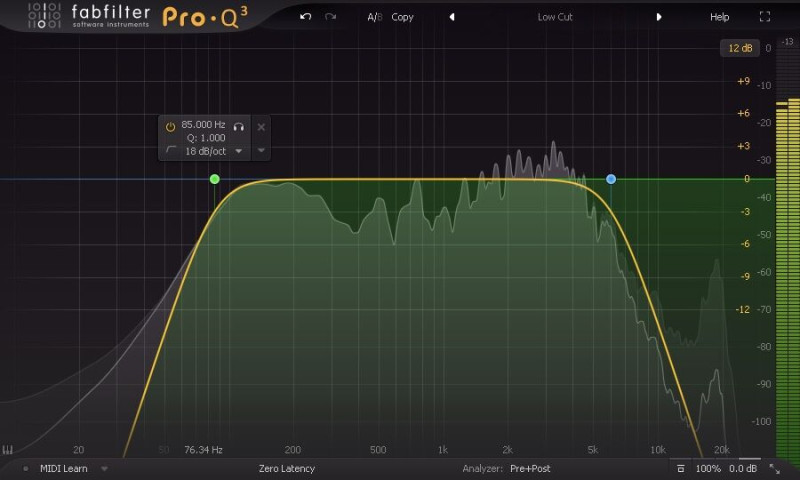Change the Zero Latency processing mode
Viewport: 800px width, 480px height.
click(x=287, y=468)
